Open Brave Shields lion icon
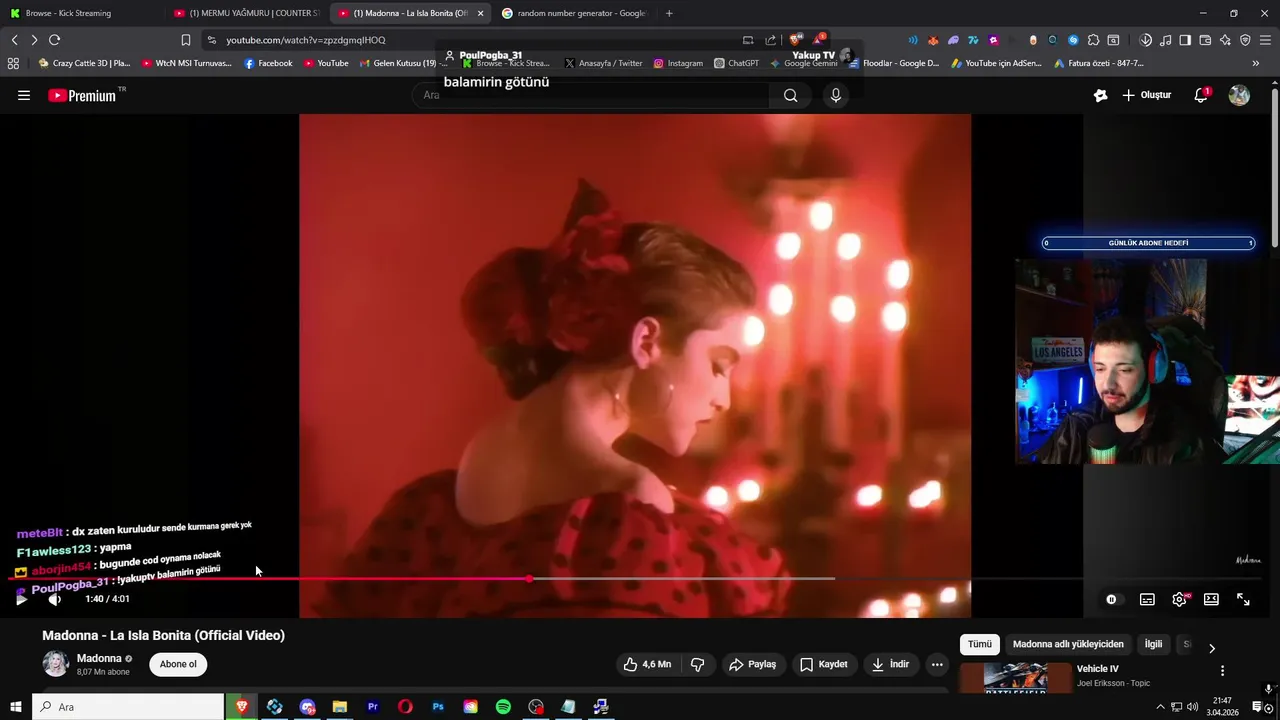 797,40
